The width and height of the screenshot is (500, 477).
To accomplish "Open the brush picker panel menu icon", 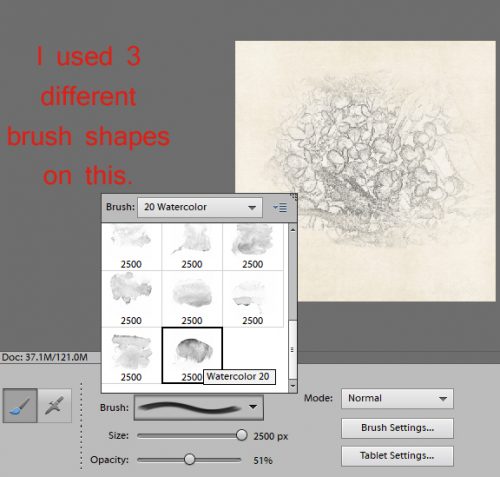I will click(280, 208).
